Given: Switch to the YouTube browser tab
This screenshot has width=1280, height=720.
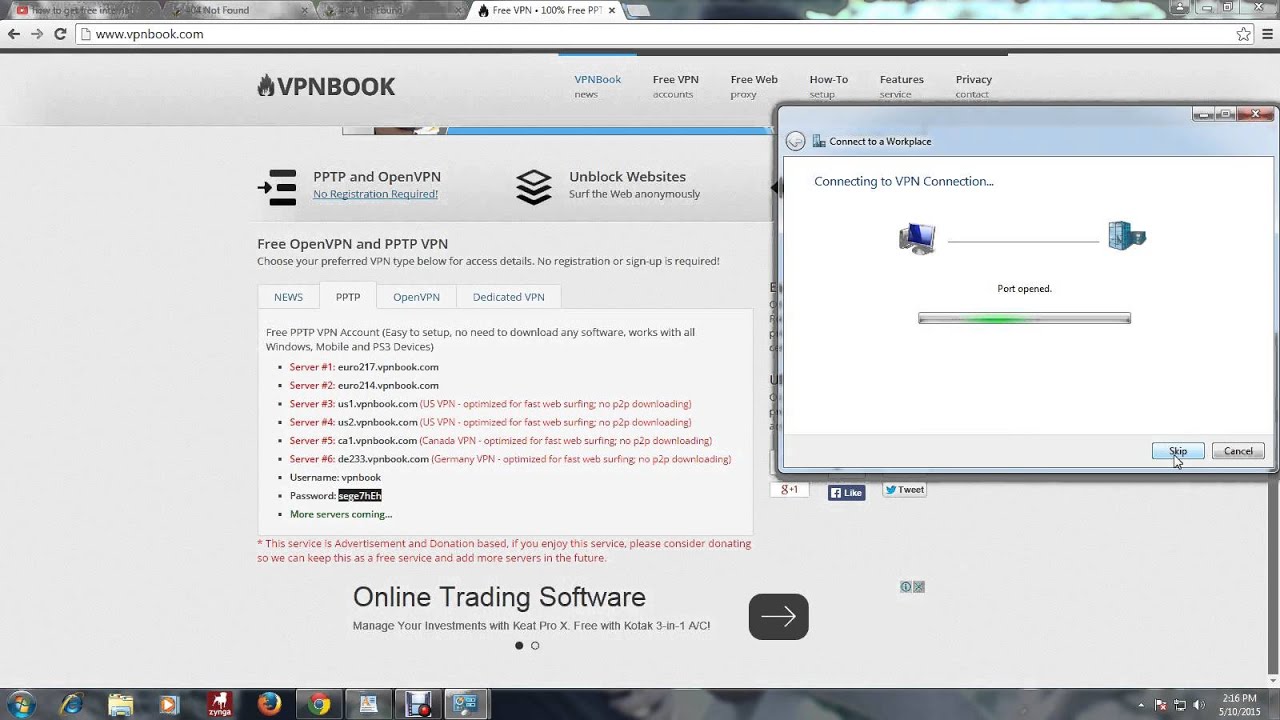Looking at the screenshot, I should pos(80,10).
